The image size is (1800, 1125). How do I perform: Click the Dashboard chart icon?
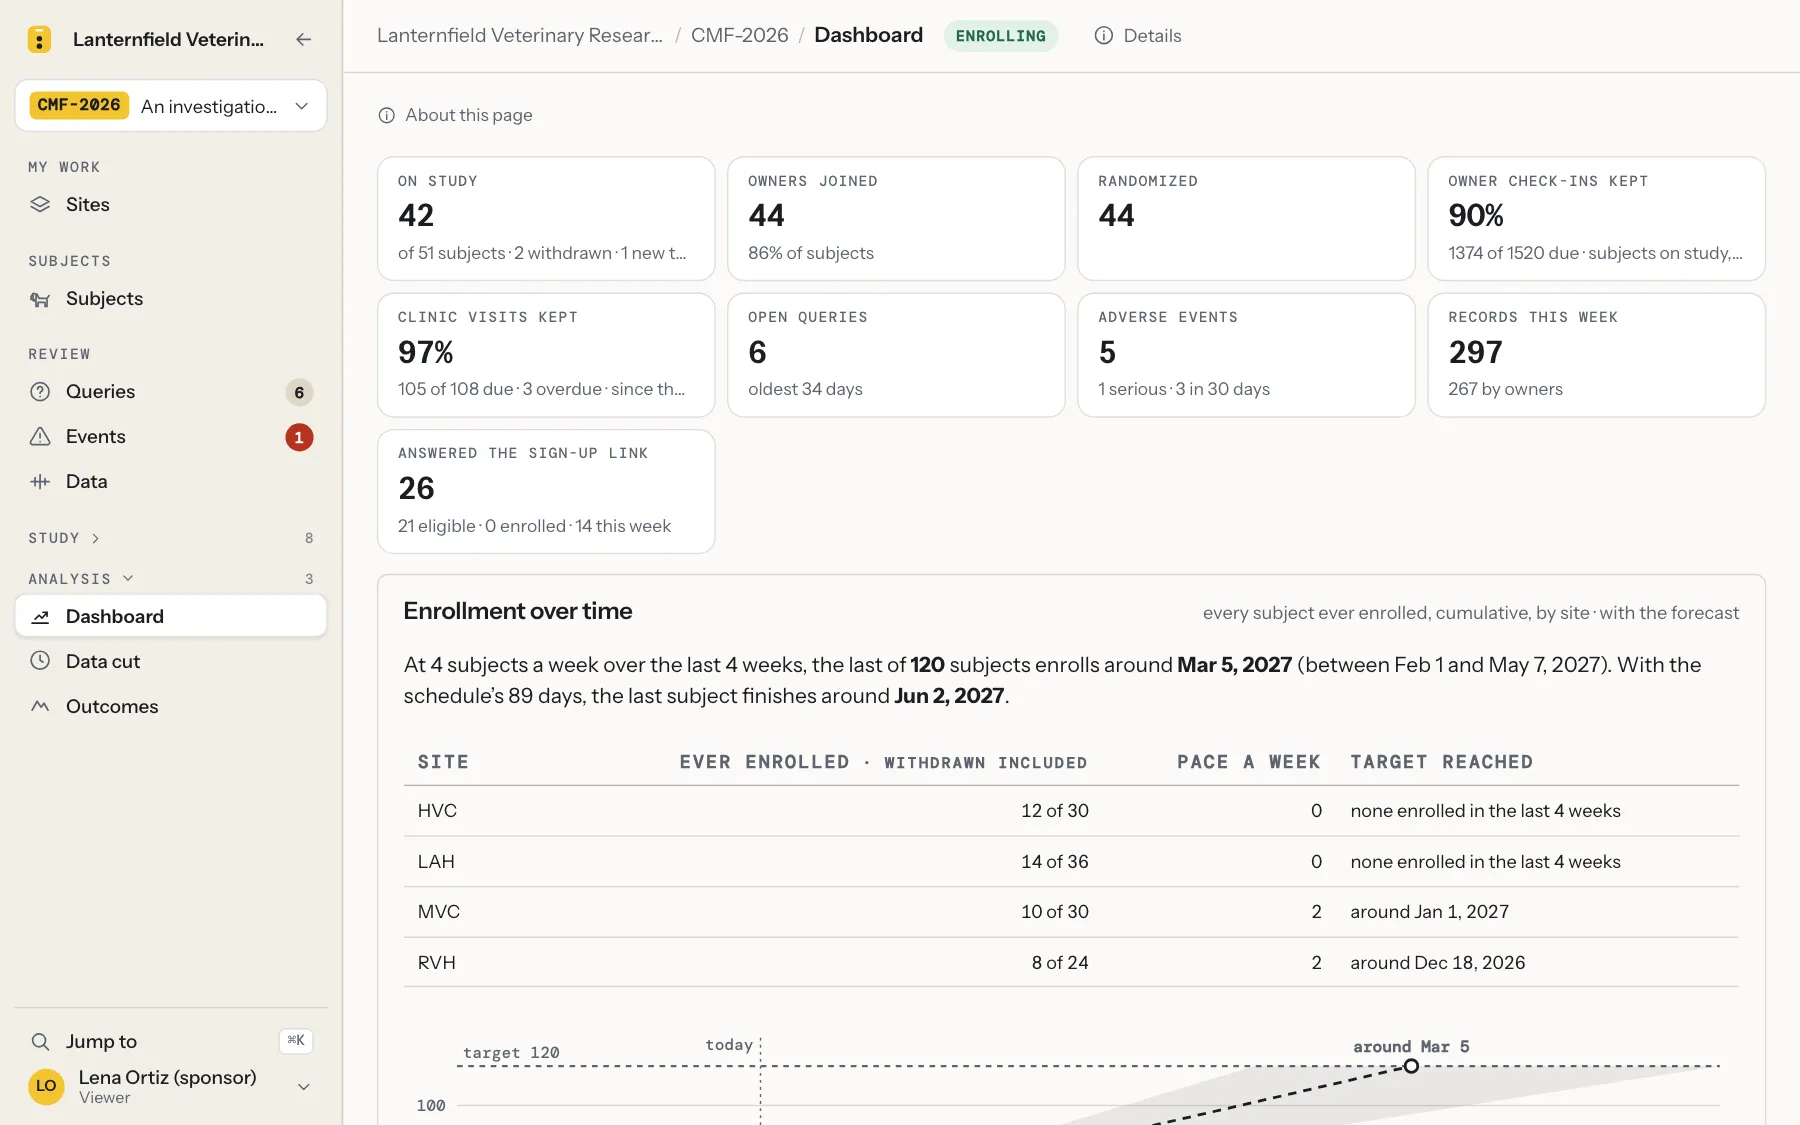pos(40,617)
